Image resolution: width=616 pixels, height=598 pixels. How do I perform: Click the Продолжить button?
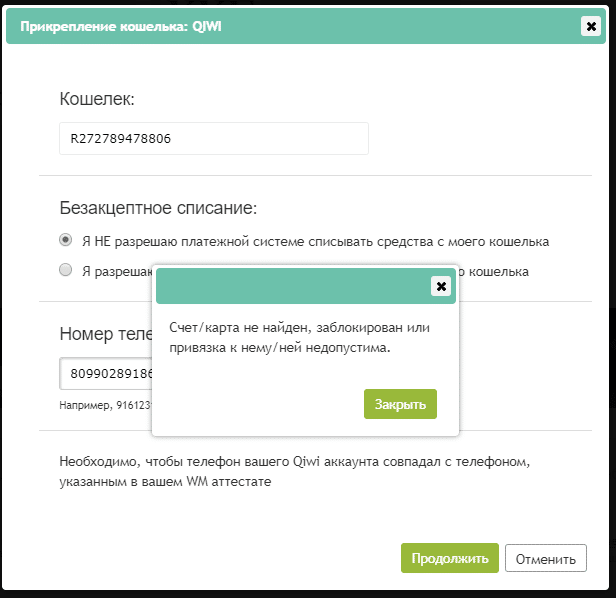coord(449,559)
